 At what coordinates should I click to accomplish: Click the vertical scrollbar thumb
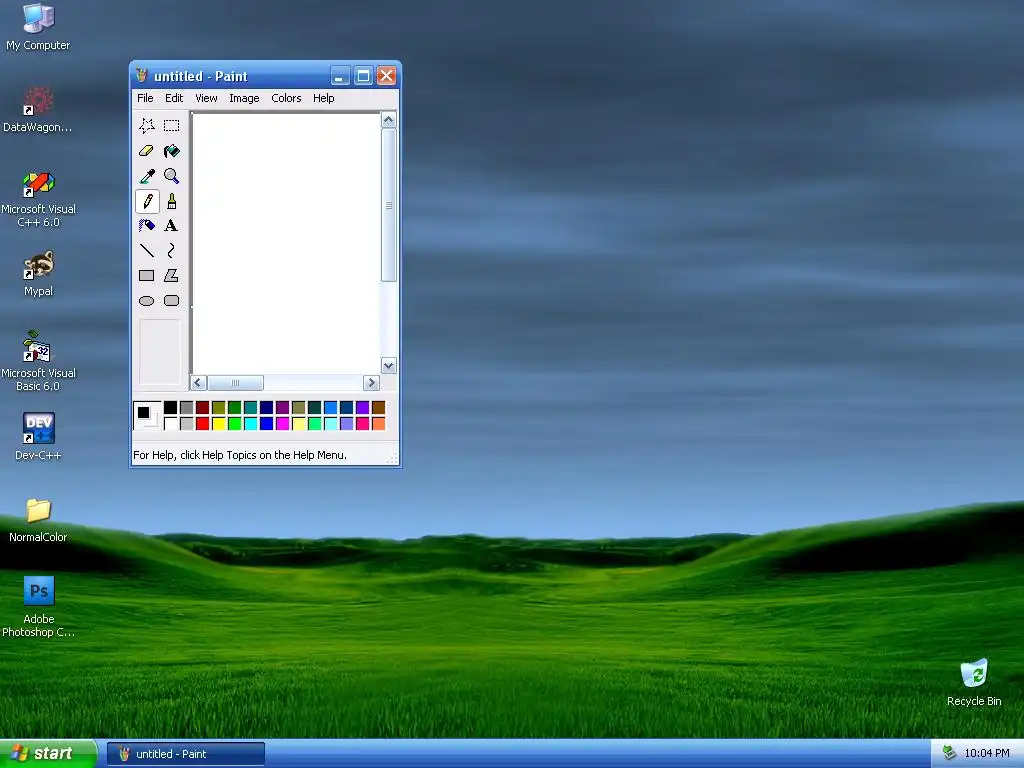pos(389,205)
